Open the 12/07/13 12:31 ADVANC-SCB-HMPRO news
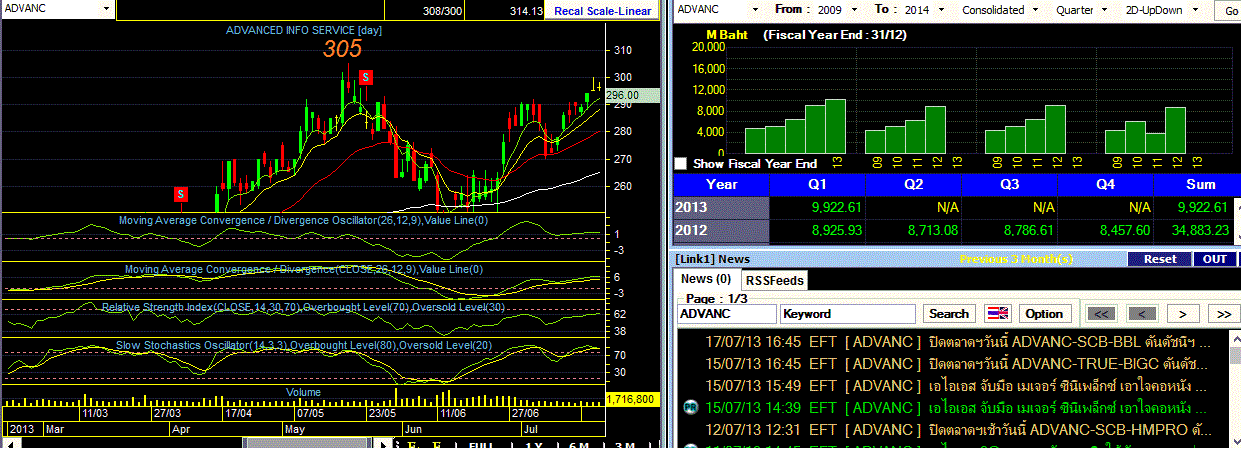The width and height of the screenshot is (1241, 449). click(x=951, y=429)
